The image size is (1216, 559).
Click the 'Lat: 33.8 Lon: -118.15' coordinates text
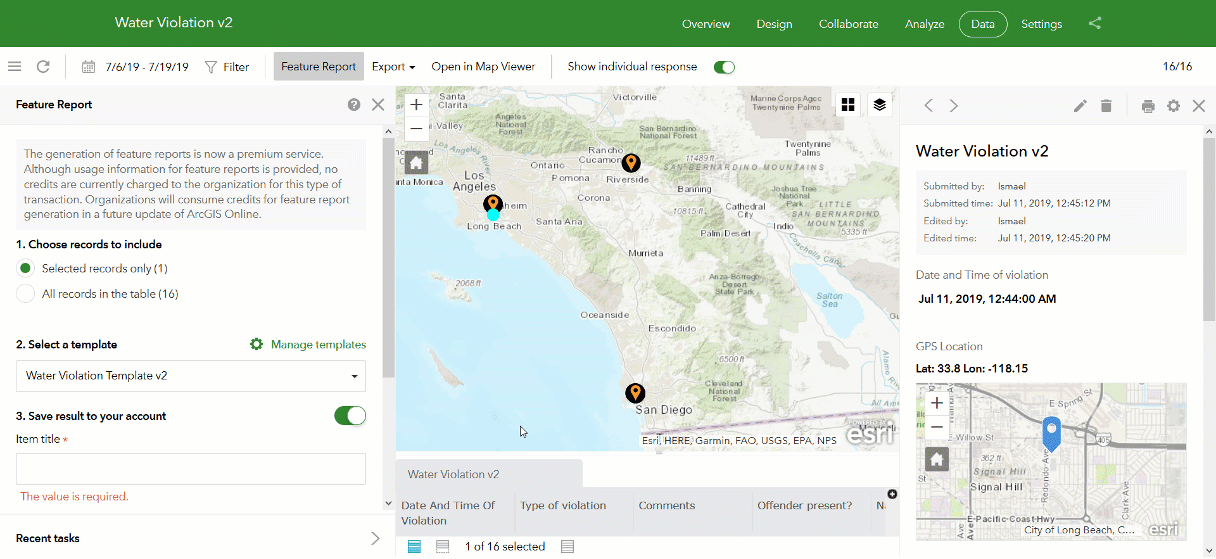click(x=972, y=368)
